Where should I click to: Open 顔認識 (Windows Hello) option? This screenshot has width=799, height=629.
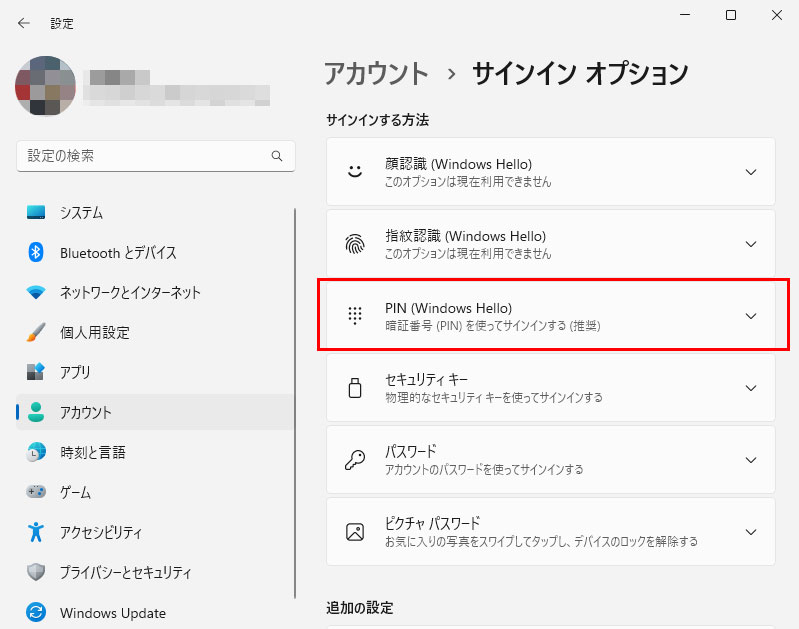(550, 172)
